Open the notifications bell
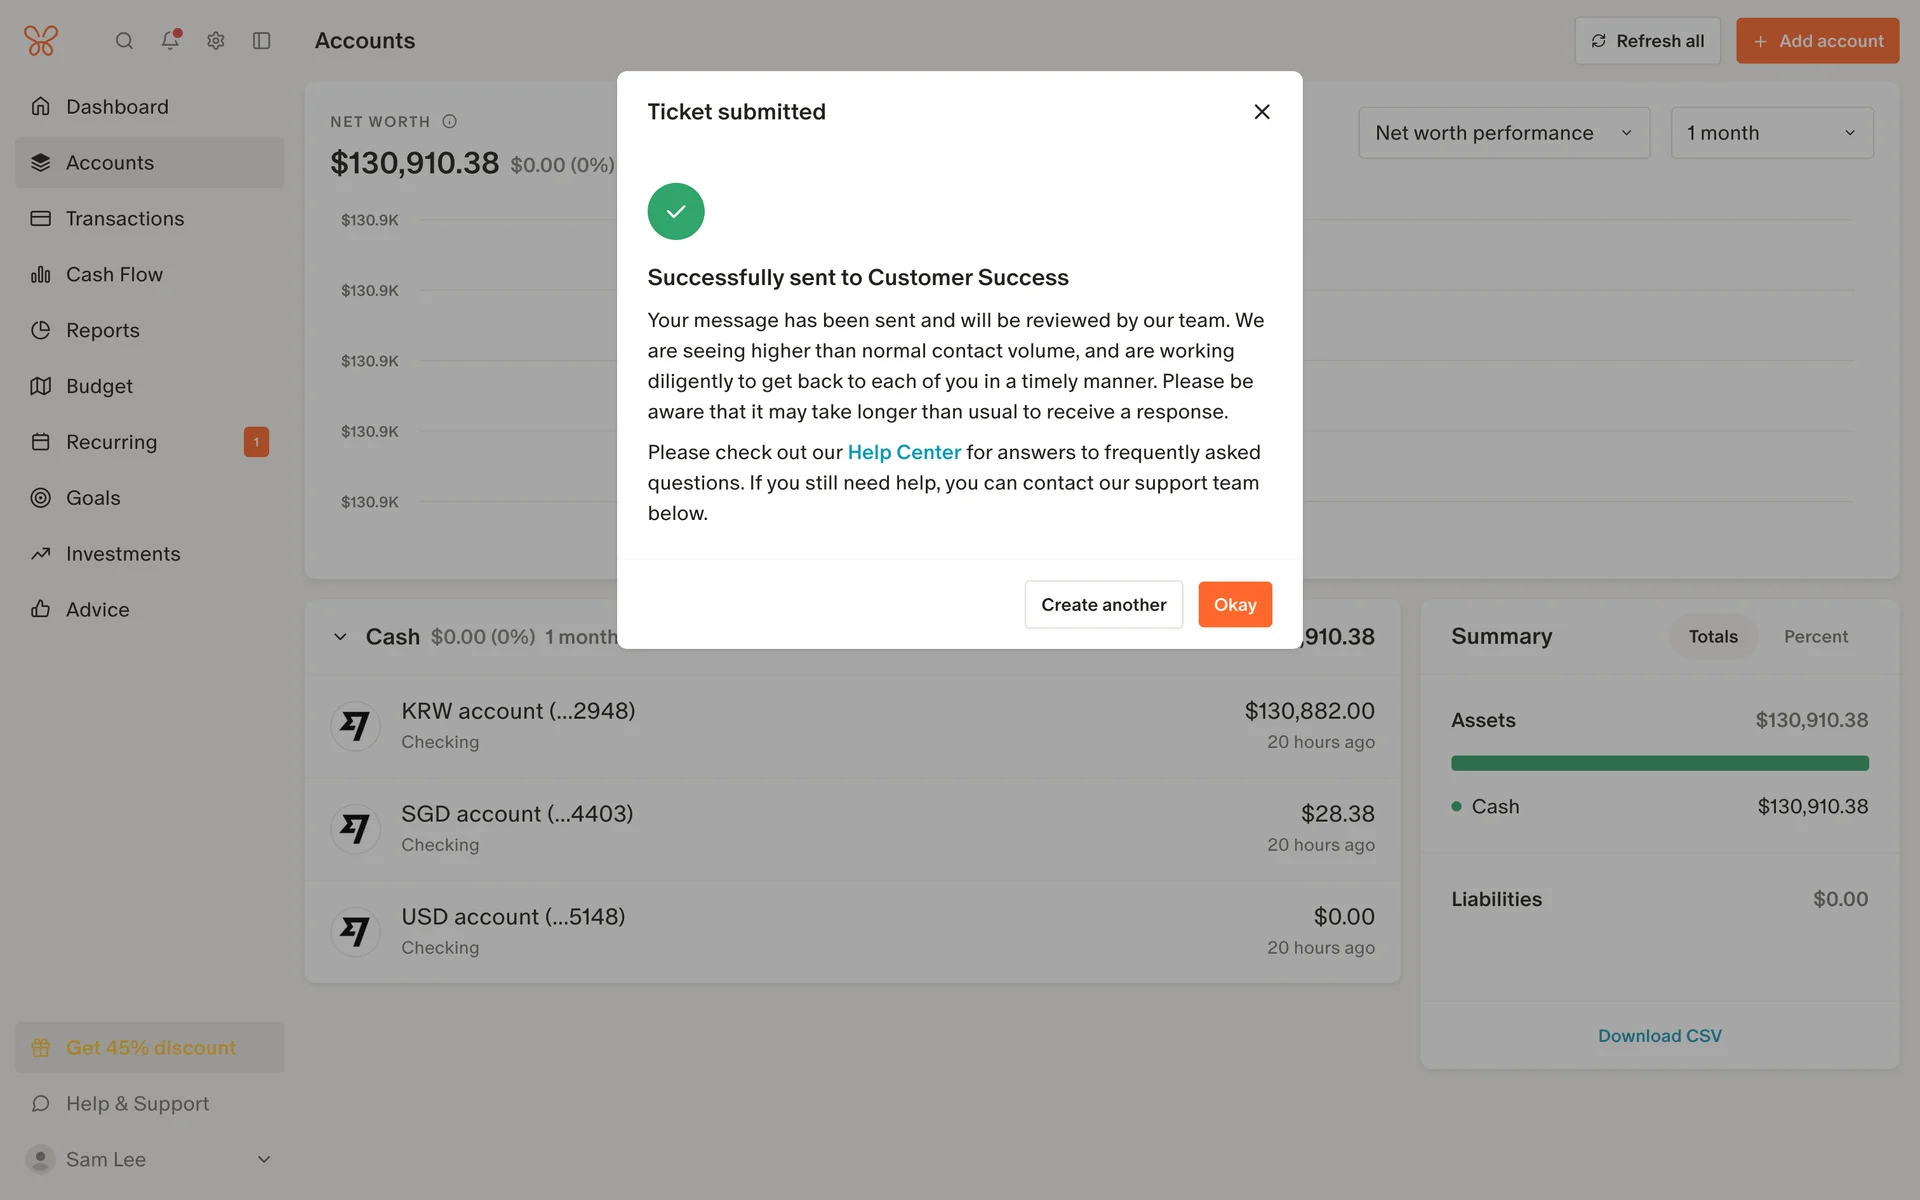 [170, 40]
